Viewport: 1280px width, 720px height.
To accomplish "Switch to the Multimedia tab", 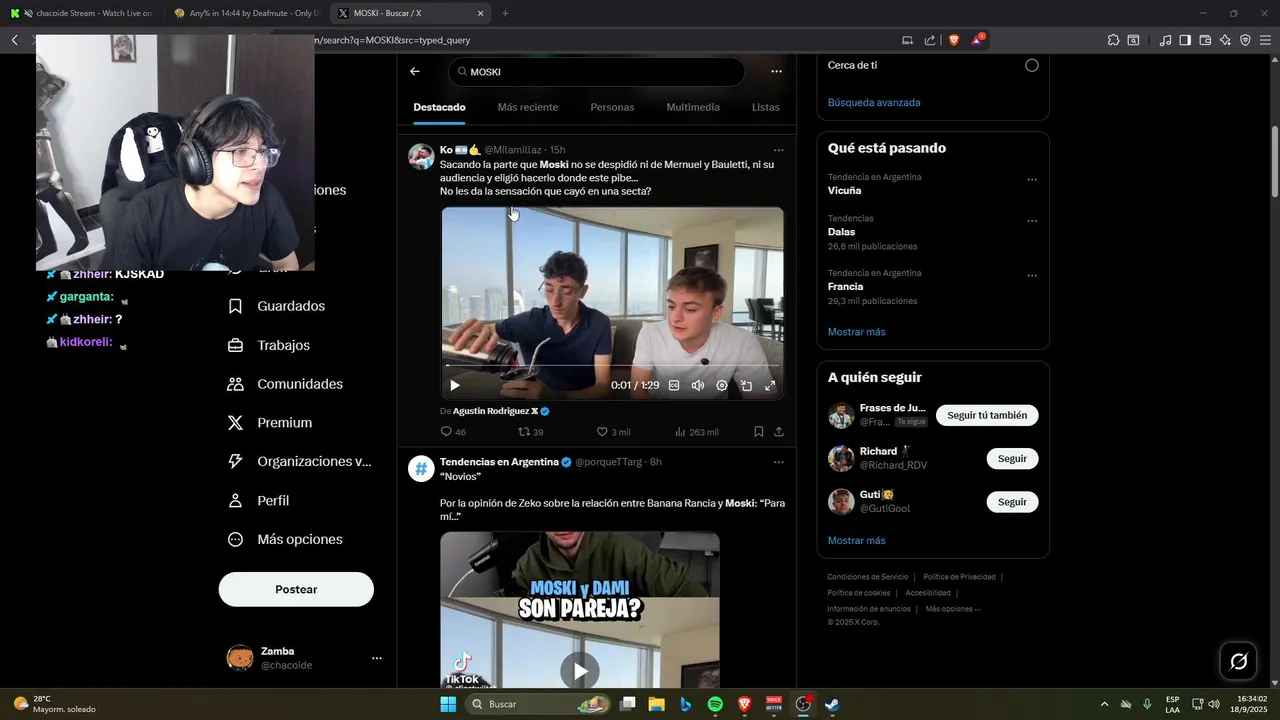I will click(x=693, y=107).
